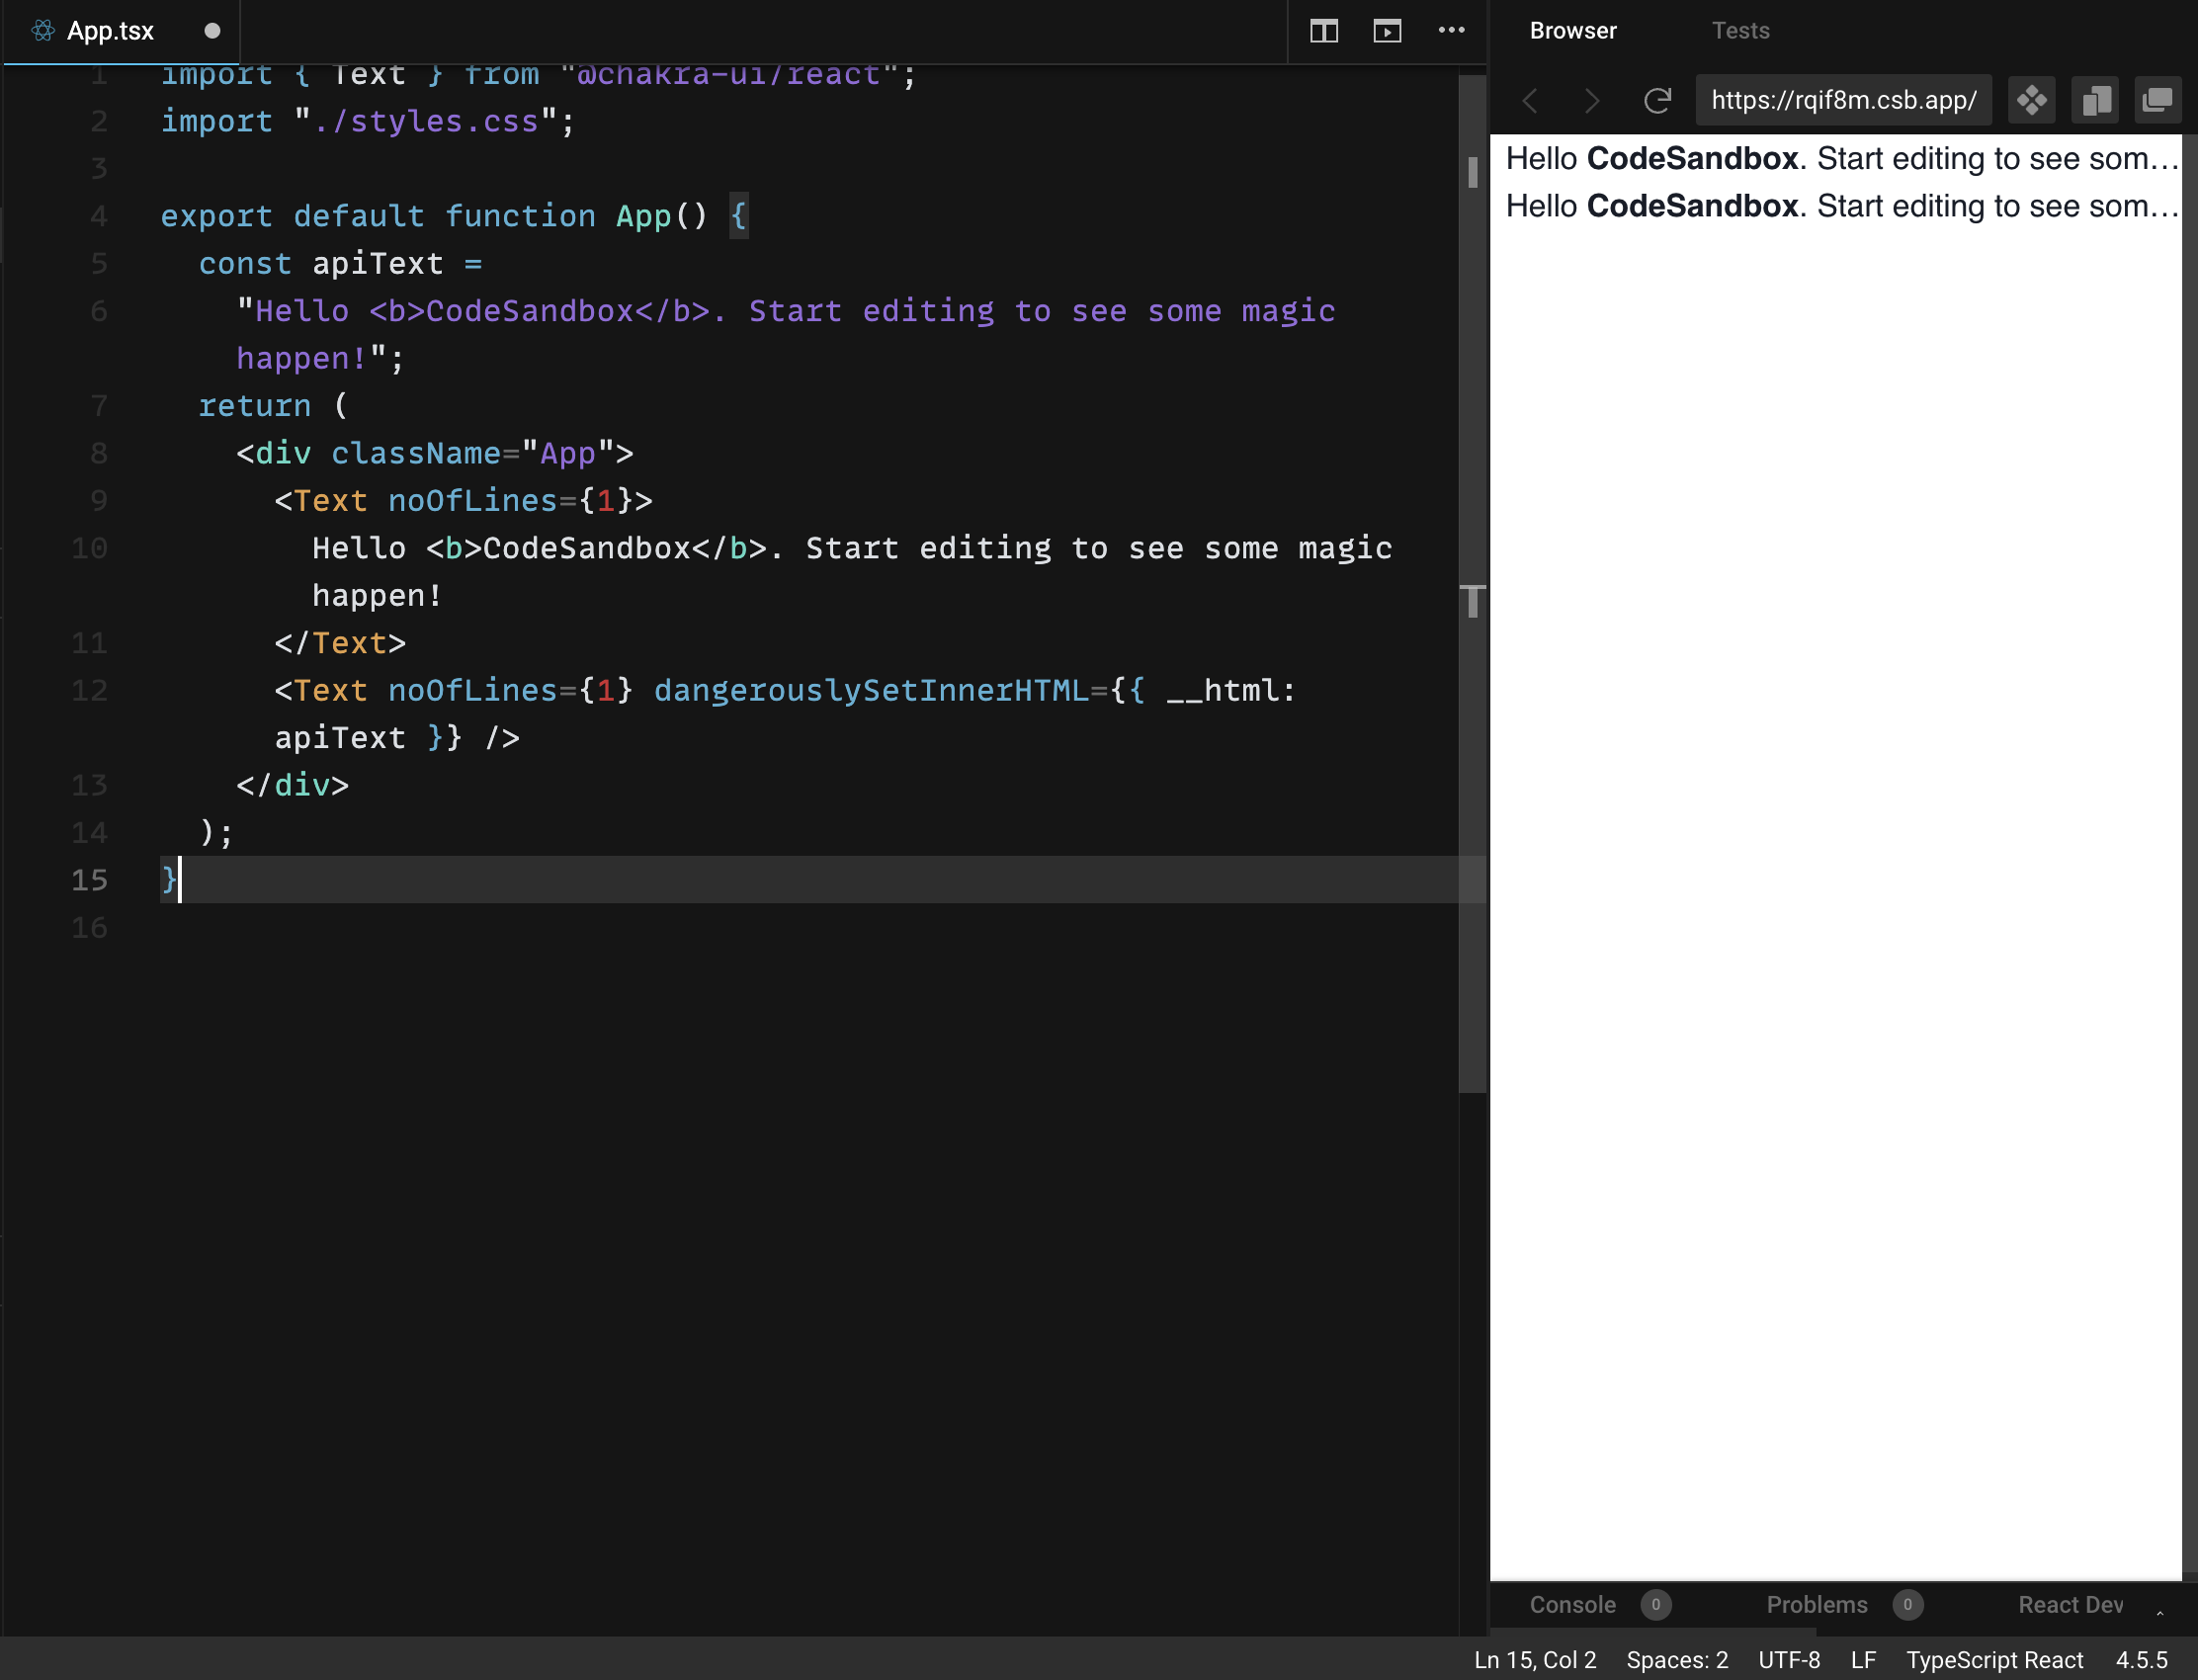Open the split editor layout icon
This screenshot has height=1680, width=2198.
coord(1323,30)
